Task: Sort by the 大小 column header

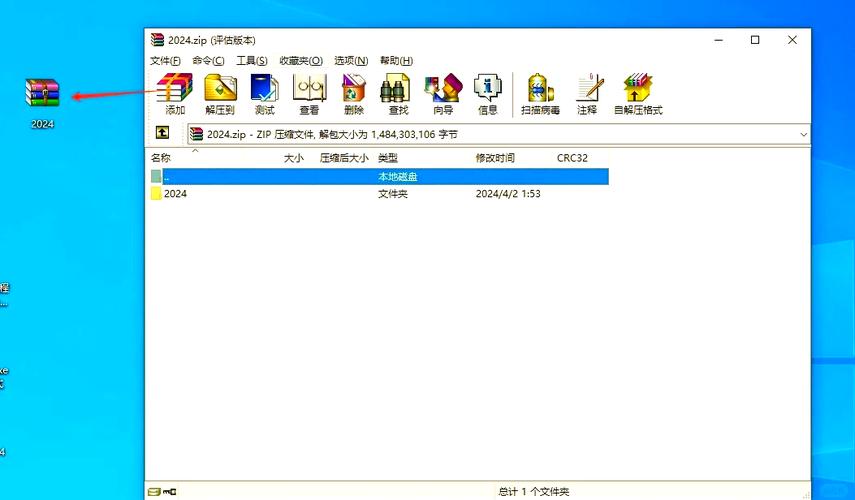Action: point(293,158)
